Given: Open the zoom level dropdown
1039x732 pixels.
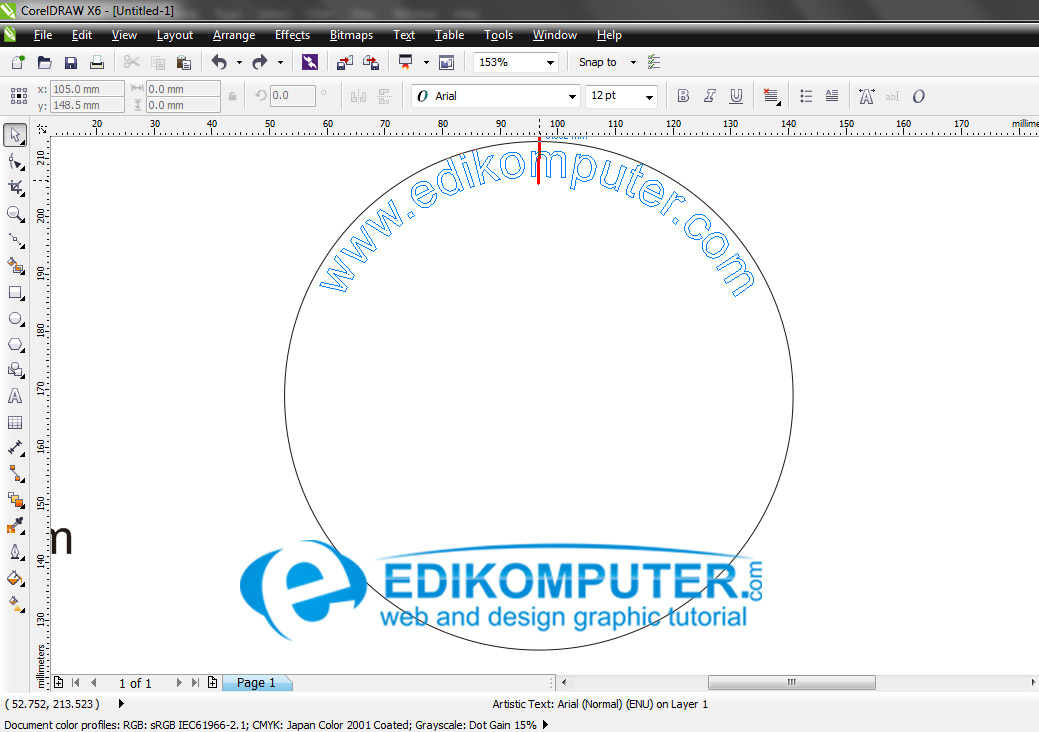Looking at the screenshot, I should (548, 61).
